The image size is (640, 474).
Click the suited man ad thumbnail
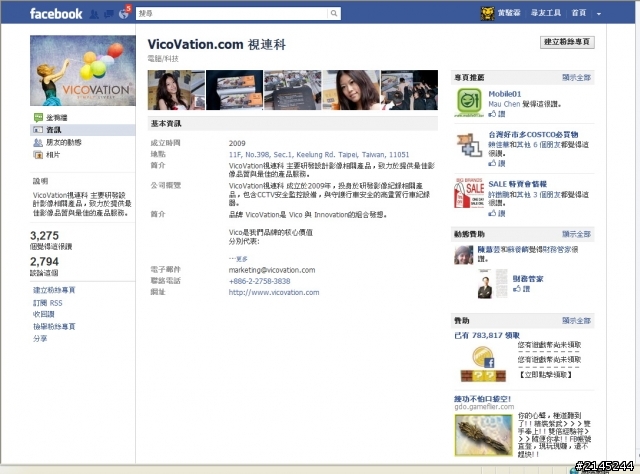point(485,285)
